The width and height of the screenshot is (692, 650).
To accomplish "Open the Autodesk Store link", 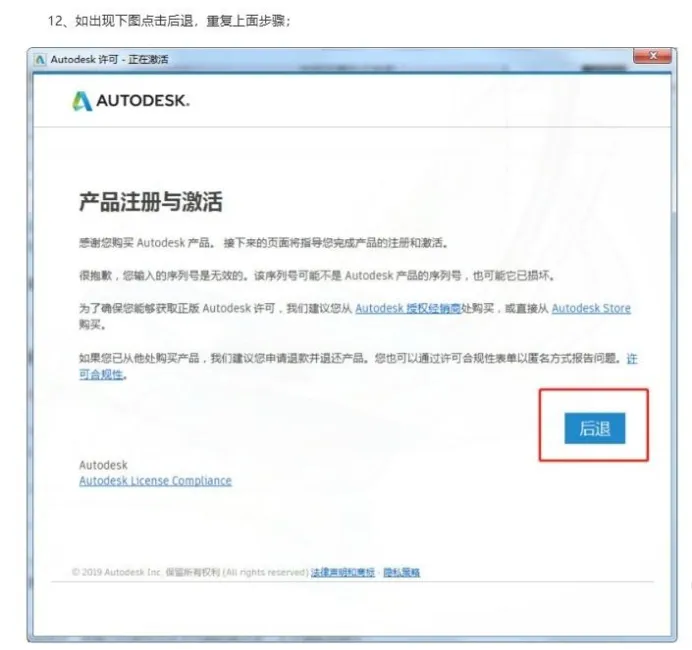I will (x=591, y=308).
